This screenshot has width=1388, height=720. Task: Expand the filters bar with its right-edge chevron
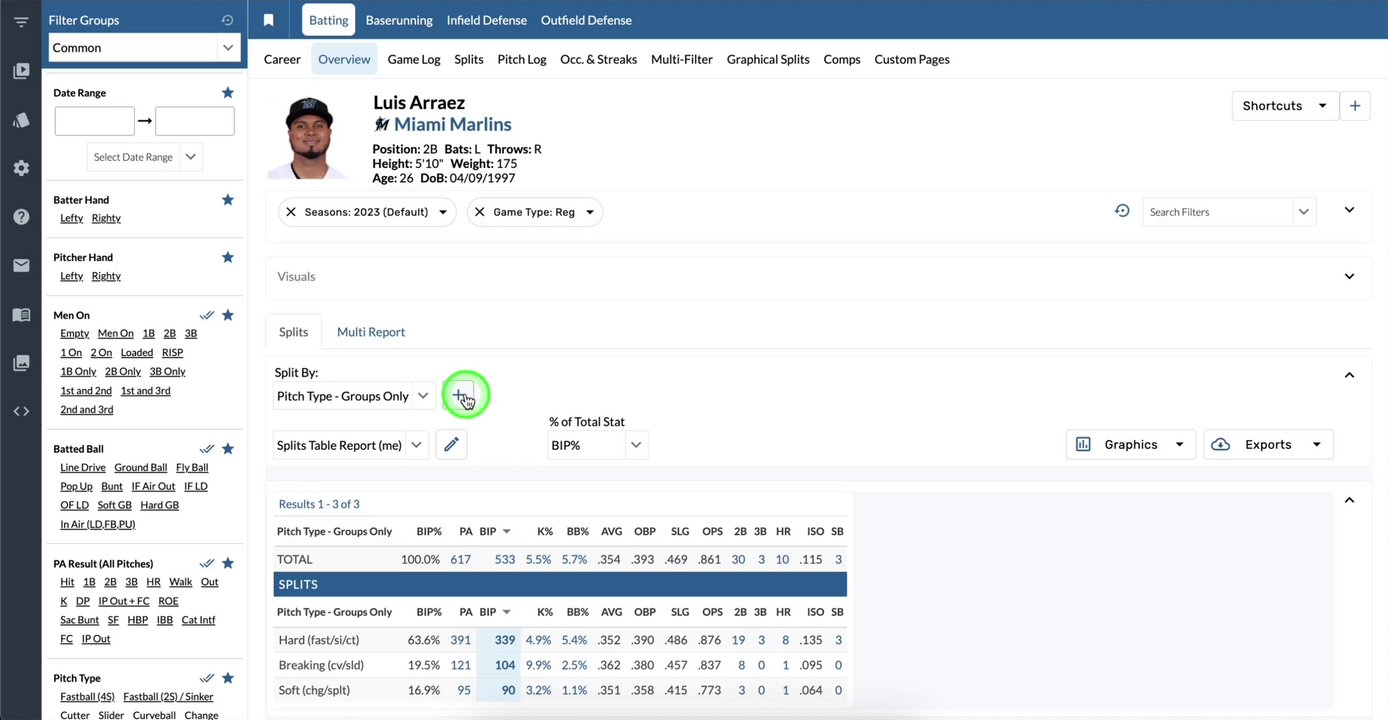point(1349,210)
